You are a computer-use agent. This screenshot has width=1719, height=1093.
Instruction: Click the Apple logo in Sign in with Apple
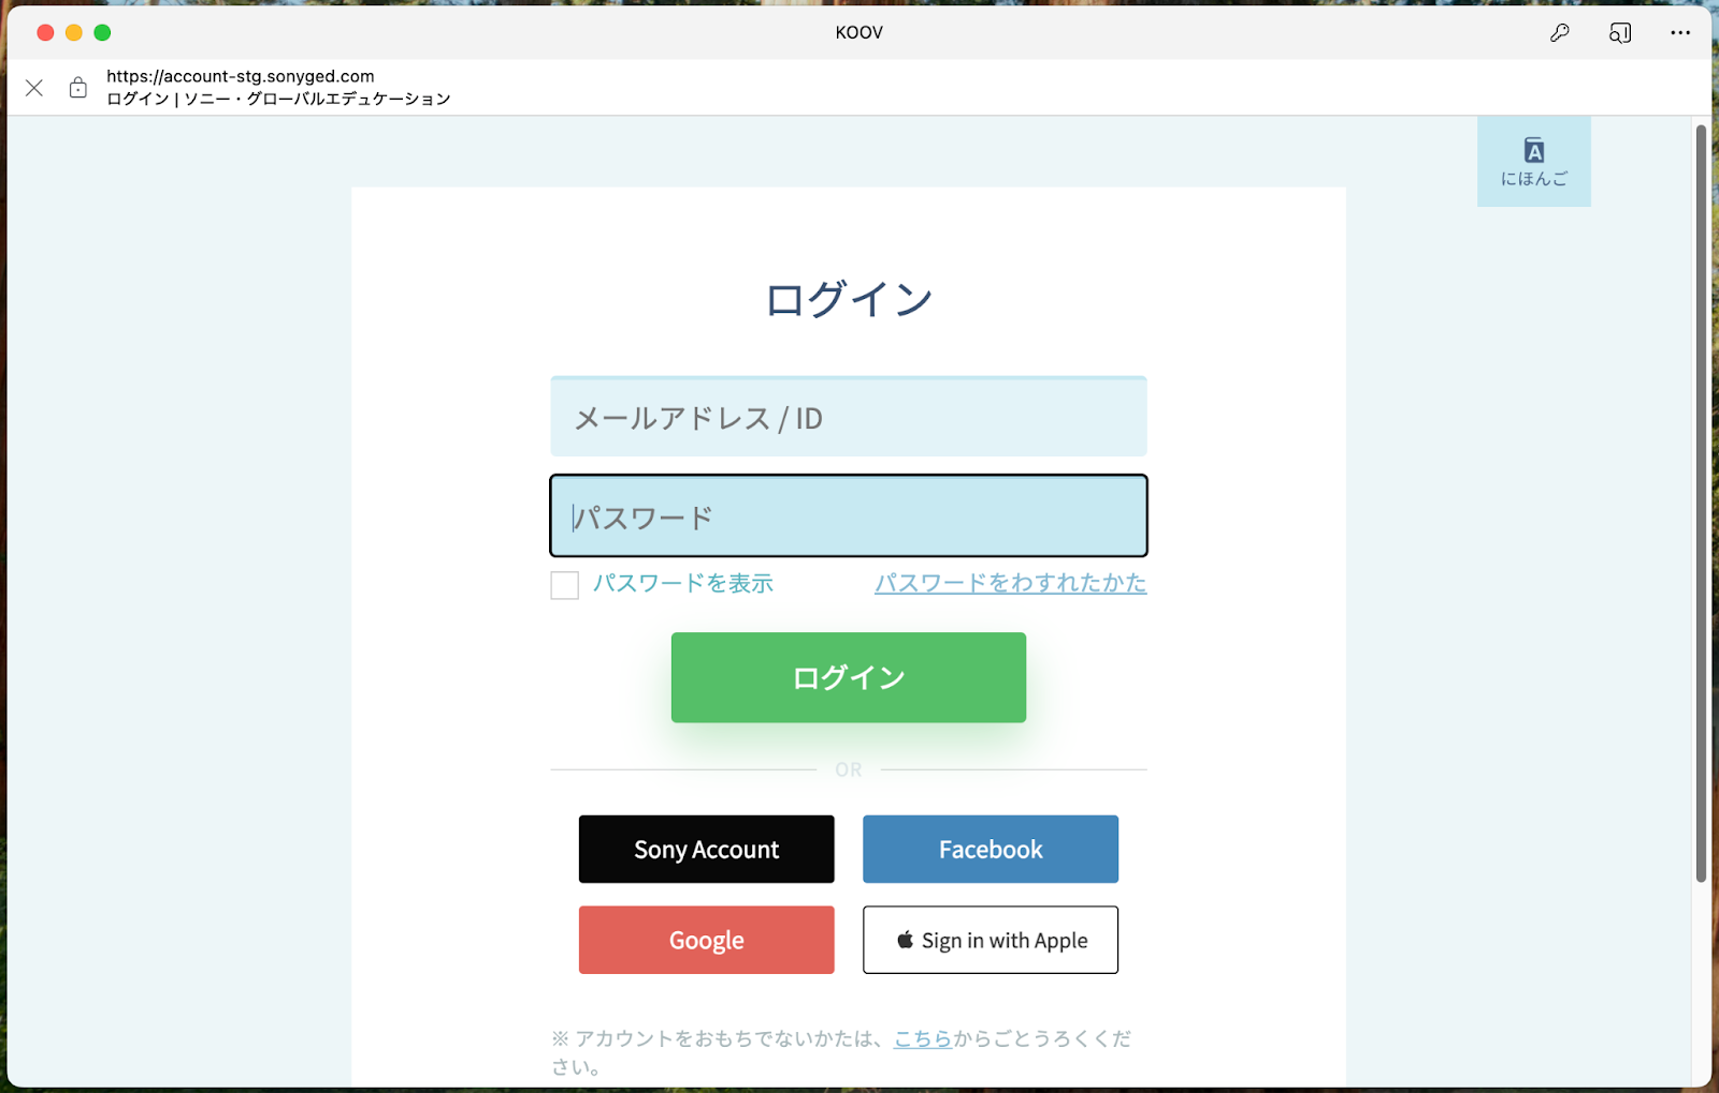[905, 939]
